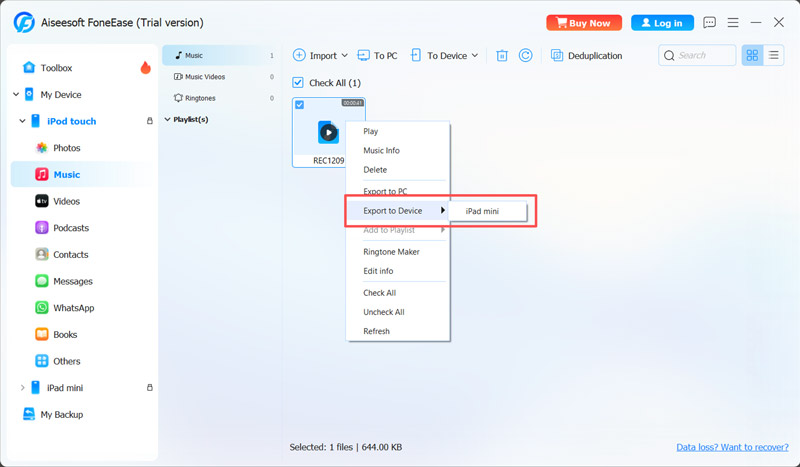Image resolution: width=800 pixels, height=467 pixels.
Task: Open Videos in the sidebar
Action: pos(66,201)
